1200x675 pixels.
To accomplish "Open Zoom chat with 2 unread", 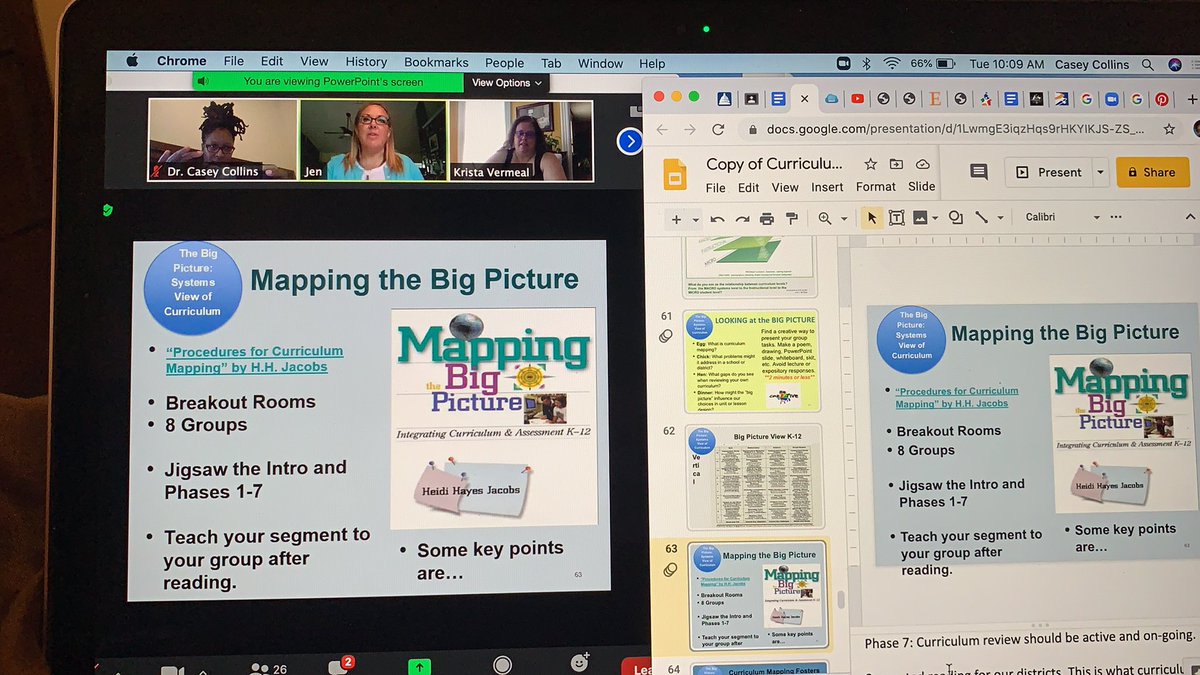I will pyautogui.click(x=340, y=665).
